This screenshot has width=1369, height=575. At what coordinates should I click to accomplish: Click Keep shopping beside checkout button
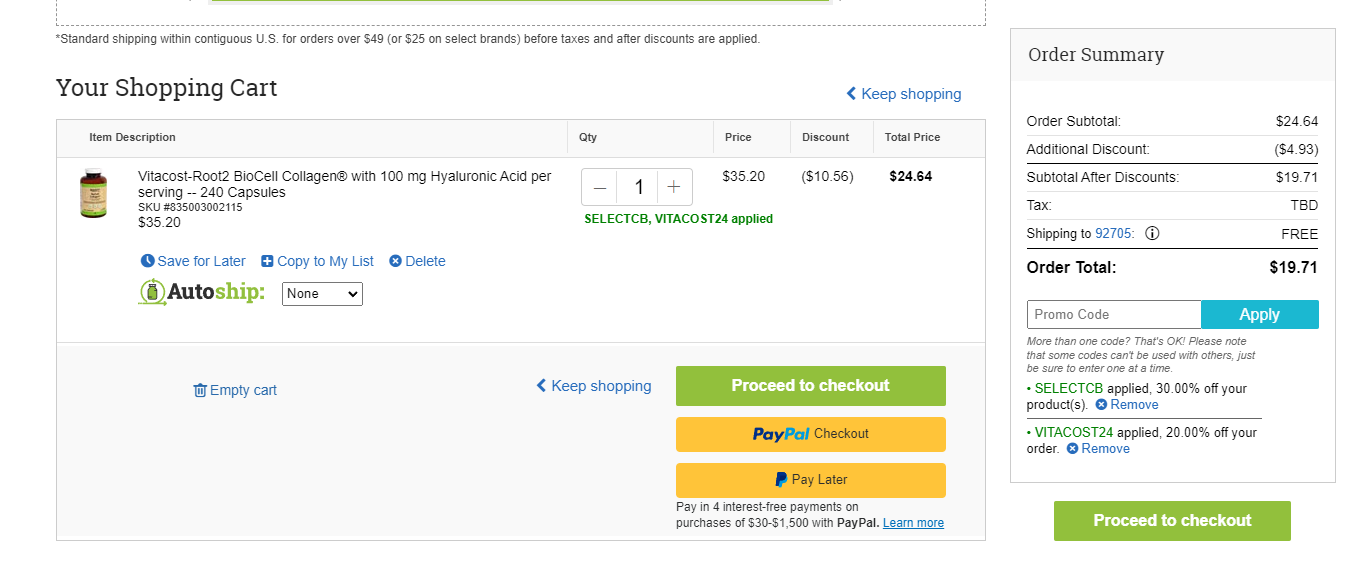click(x=594, y=386)
